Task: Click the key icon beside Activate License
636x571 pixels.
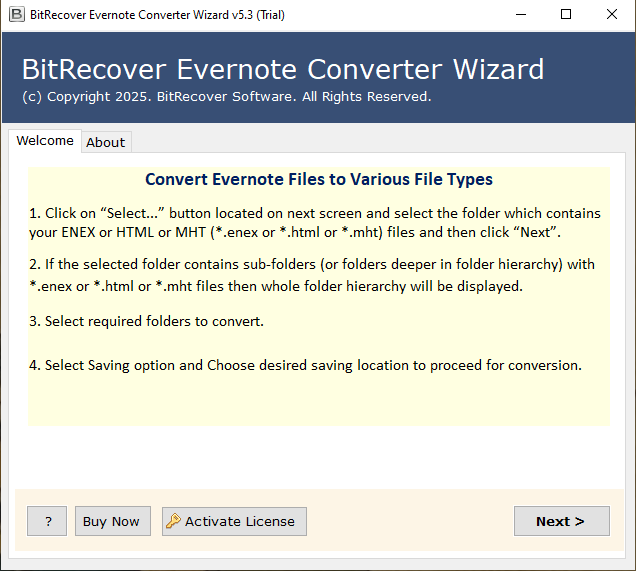Action: (x=173, y=521)
